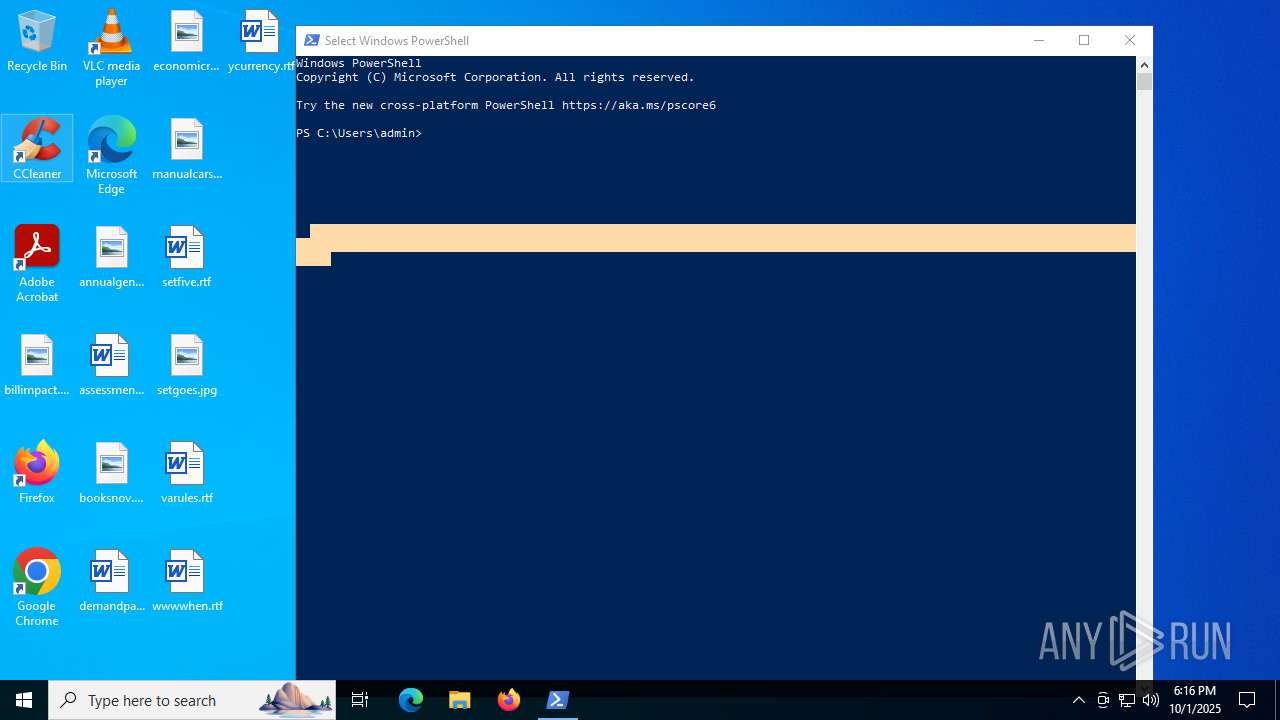Click the PowerShell taskbar button
The width and height of the screenshot is (1280, 720).
557,700
